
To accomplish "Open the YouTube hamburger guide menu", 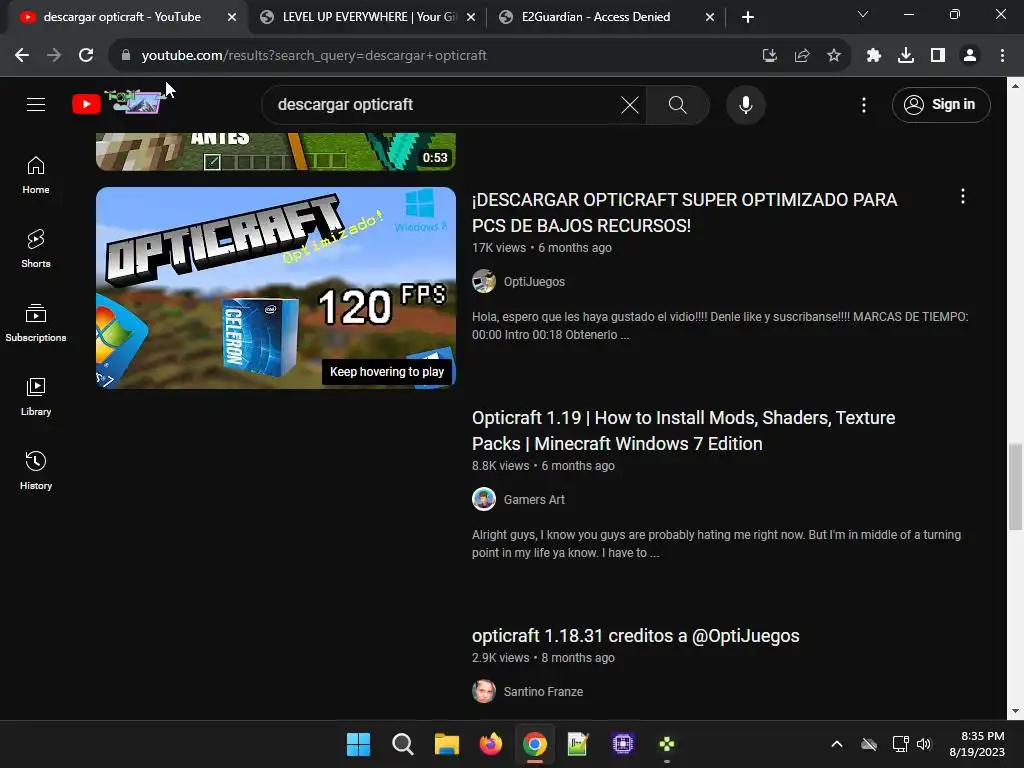I will tap(36, 104).
